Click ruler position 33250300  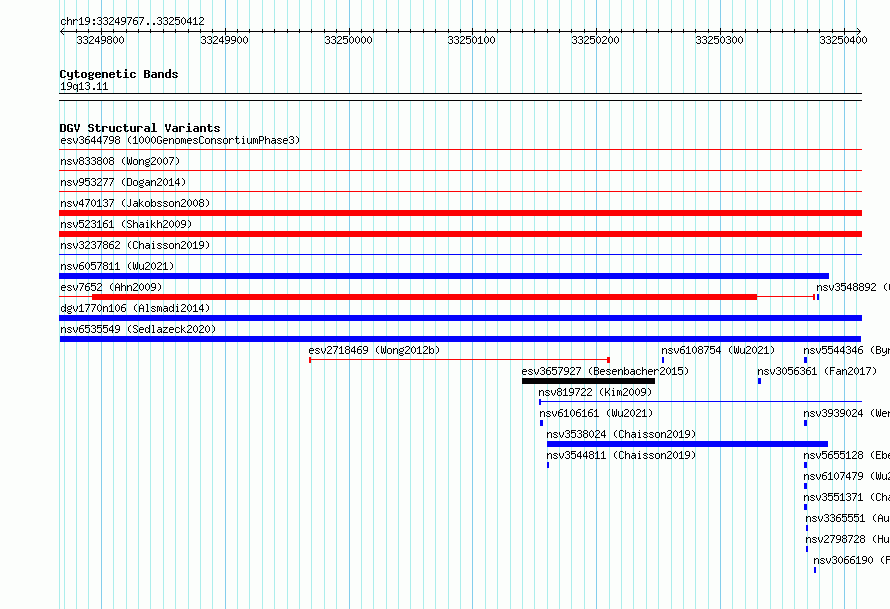tap(720, 40)
